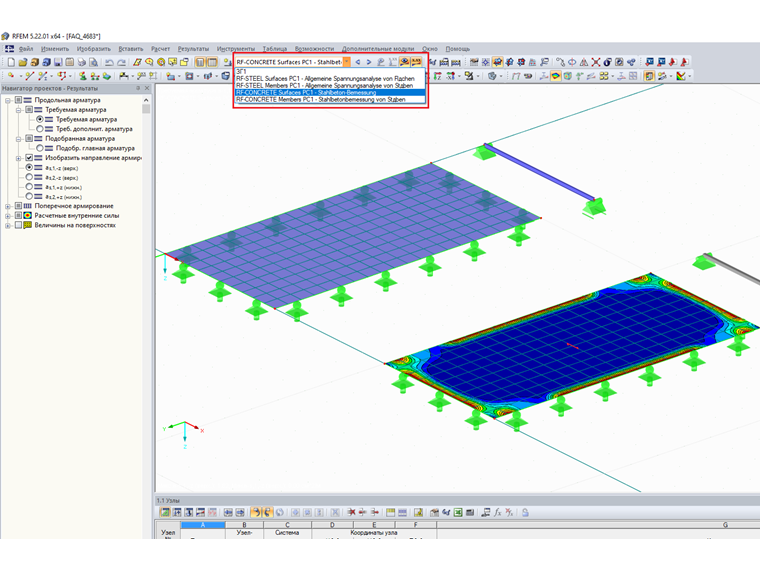760x570 pixels.
Task: Click the new node tool icon
Action: [x=11, y=76]
